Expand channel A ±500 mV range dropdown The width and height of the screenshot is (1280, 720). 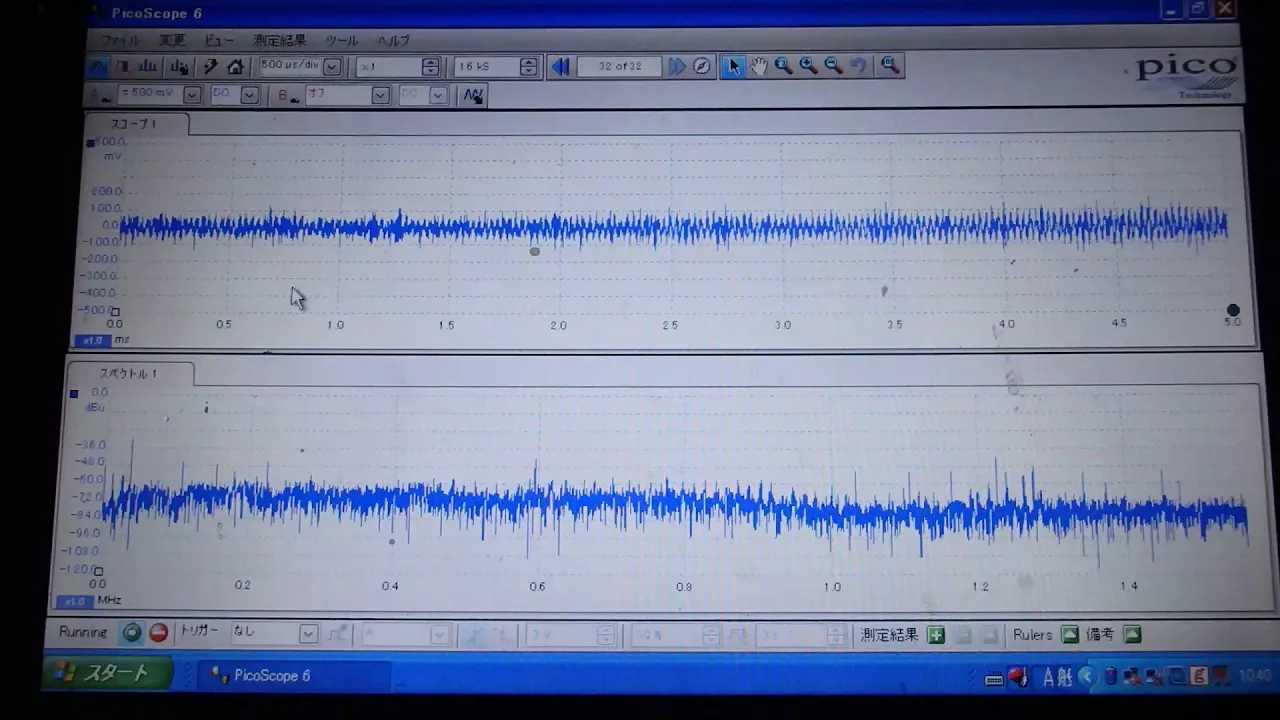point(192,95)
